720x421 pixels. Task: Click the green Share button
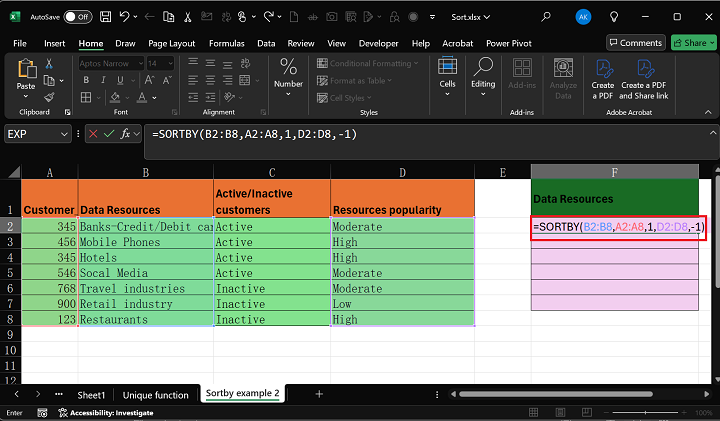click(690, 43)
